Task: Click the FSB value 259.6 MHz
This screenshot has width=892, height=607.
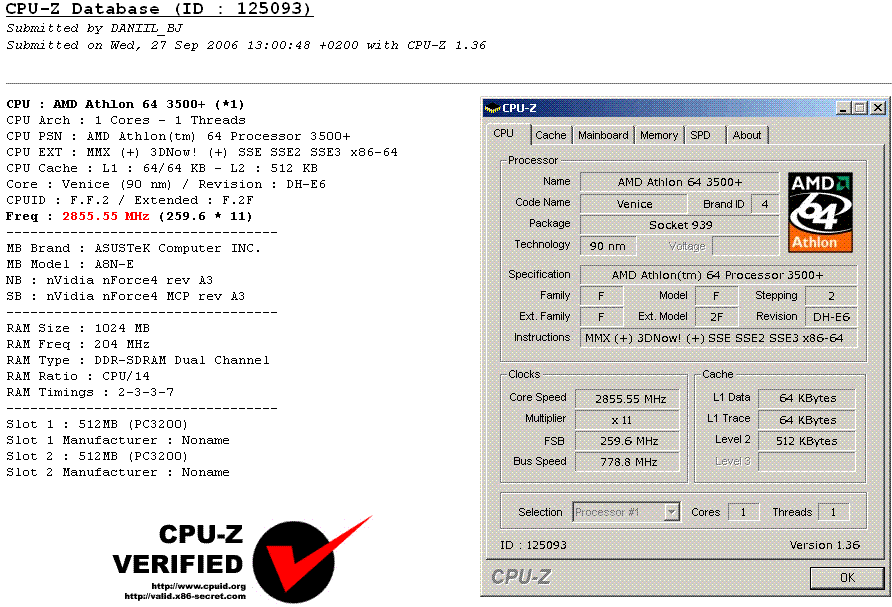Action: [x=627, y=441]
